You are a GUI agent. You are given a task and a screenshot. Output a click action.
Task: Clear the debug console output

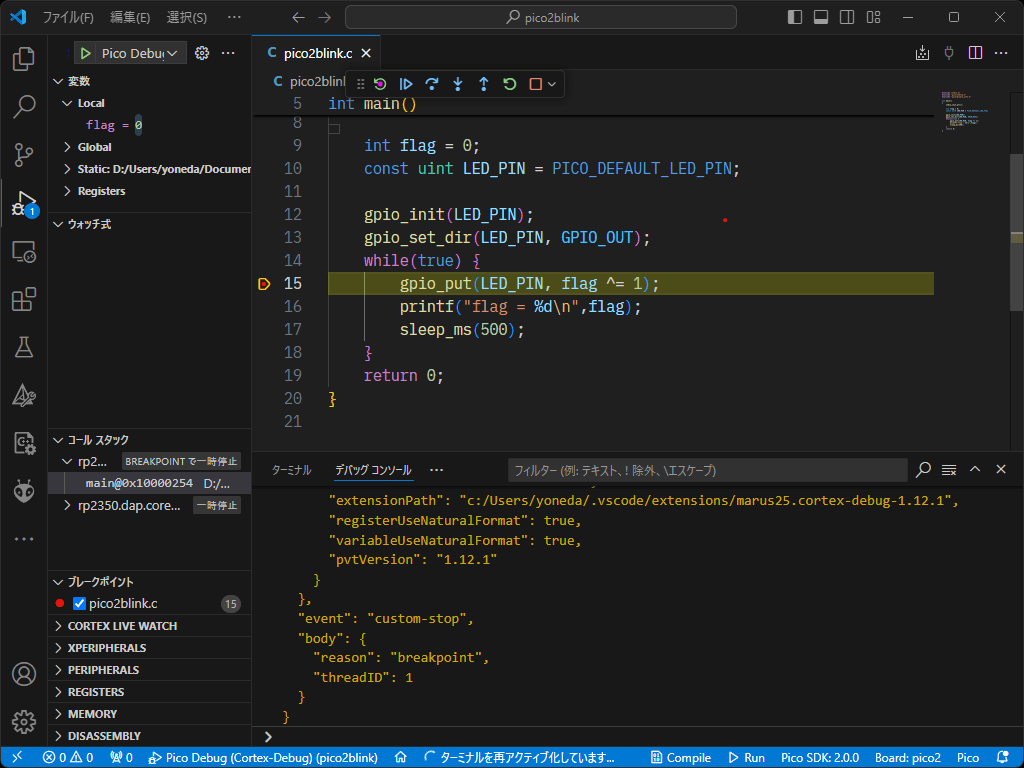[949, 470]
